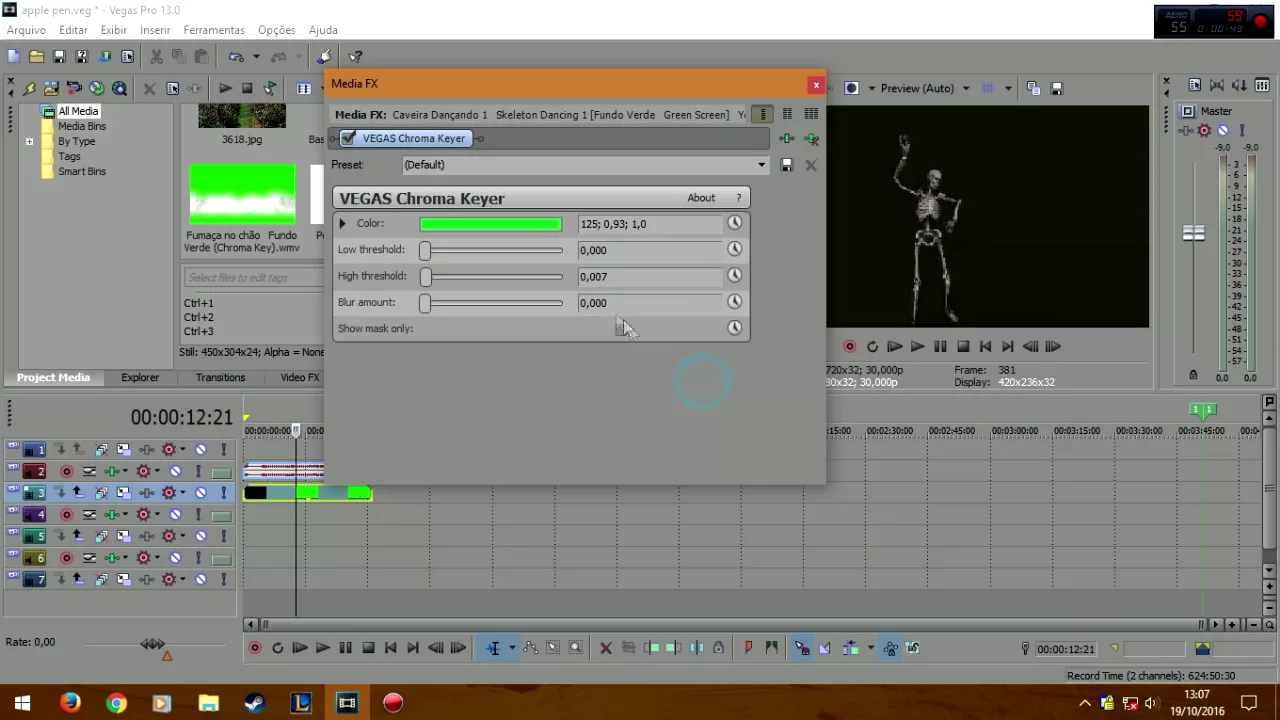Switch to the Explorer tab
The height and width of the screenshot is (720, 1280).
(140, 377)
